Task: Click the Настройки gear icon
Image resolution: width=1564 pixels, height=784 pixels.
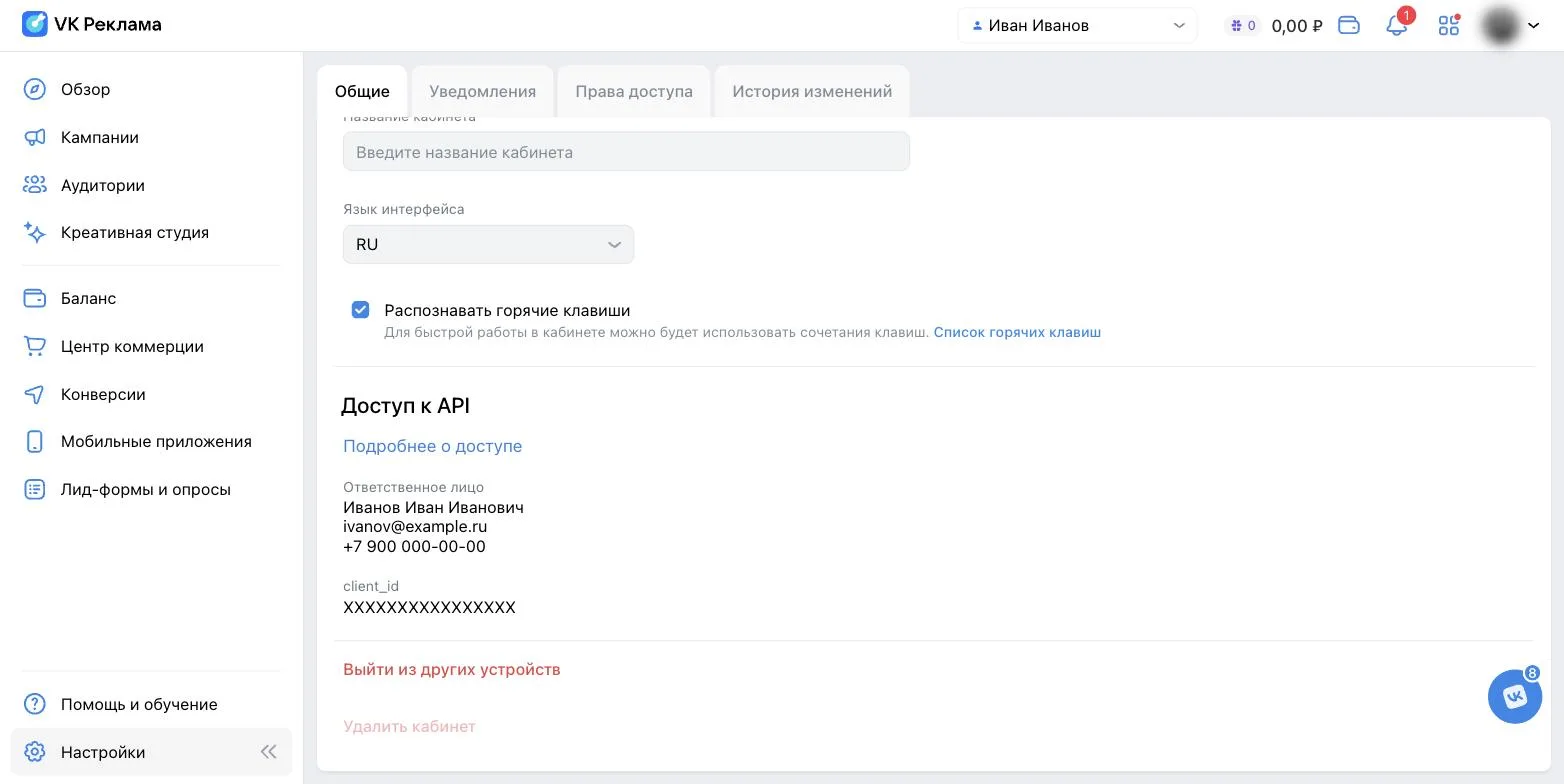Action: click(35, 752)
